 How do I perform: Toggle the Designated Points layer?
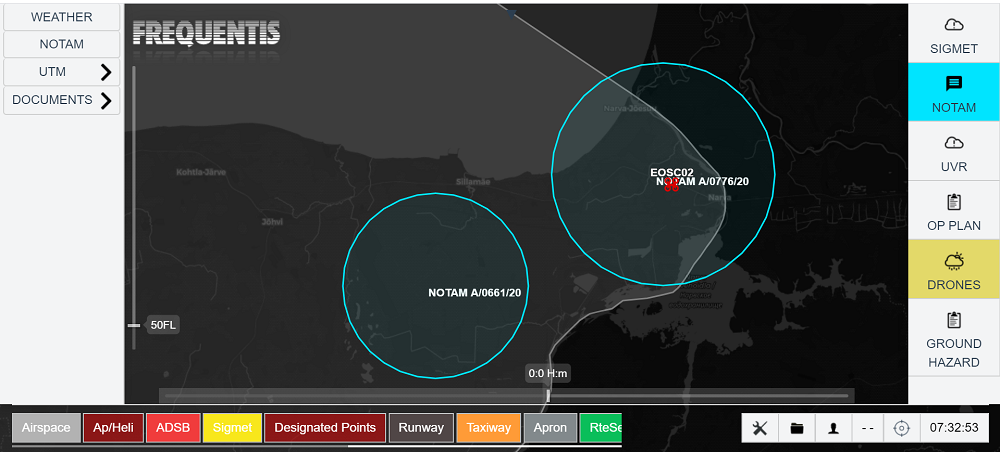pos(325,428)
